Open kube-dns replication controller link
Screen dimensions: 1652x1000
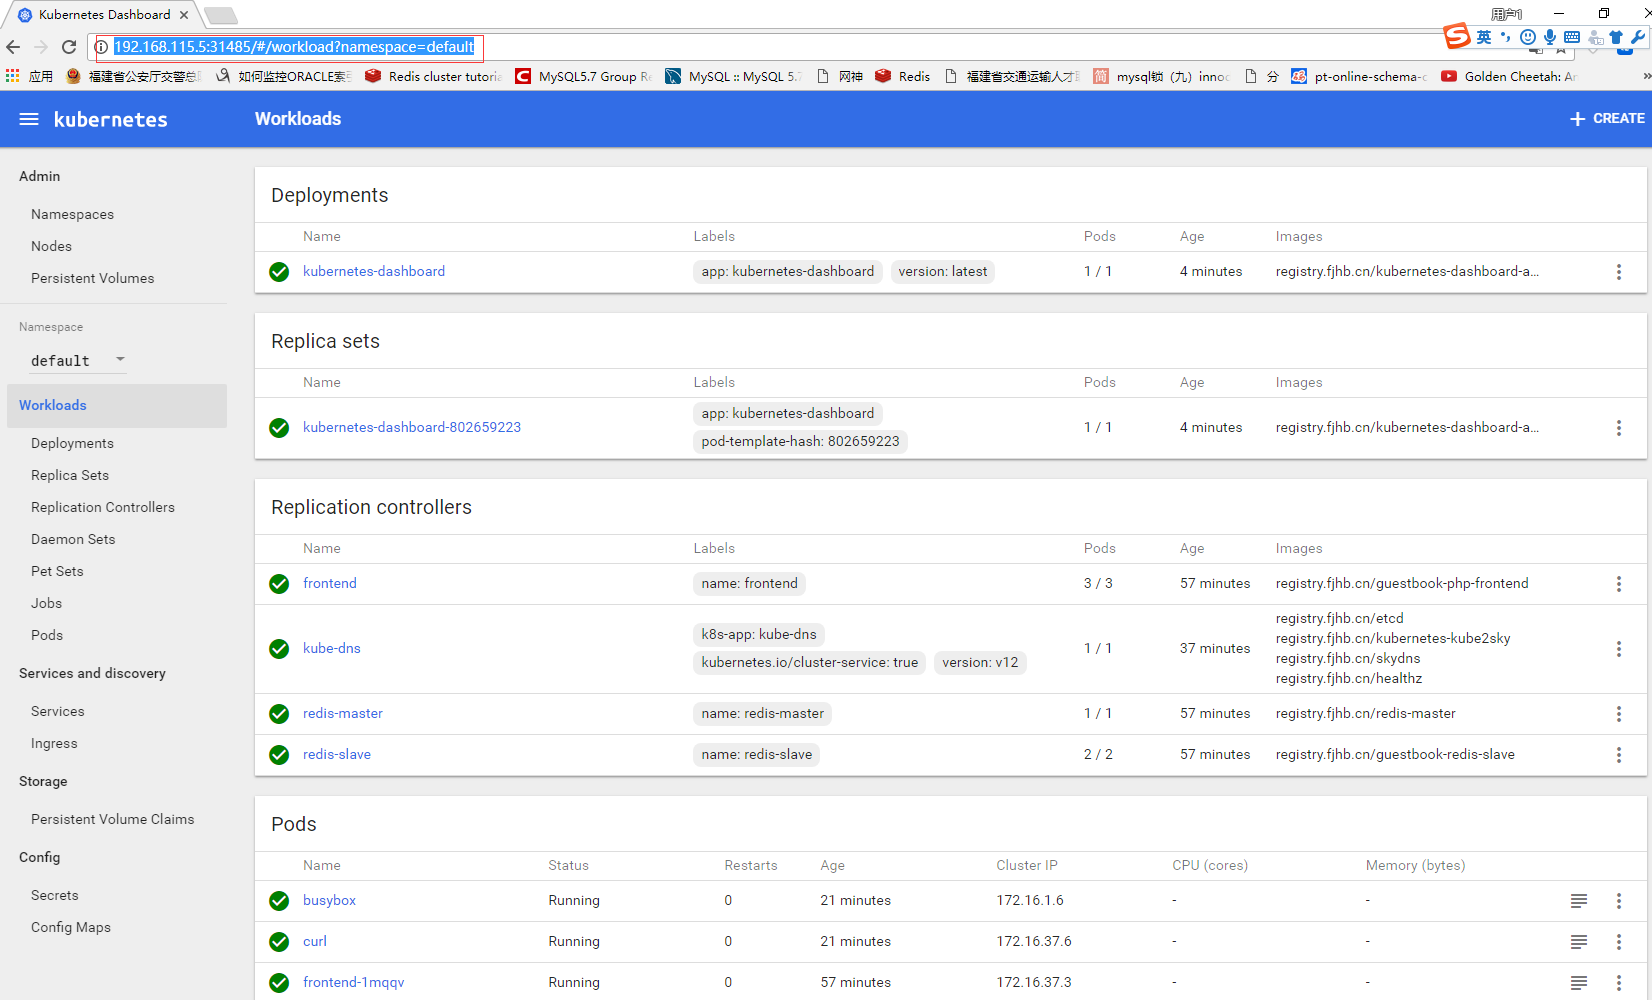332,649
